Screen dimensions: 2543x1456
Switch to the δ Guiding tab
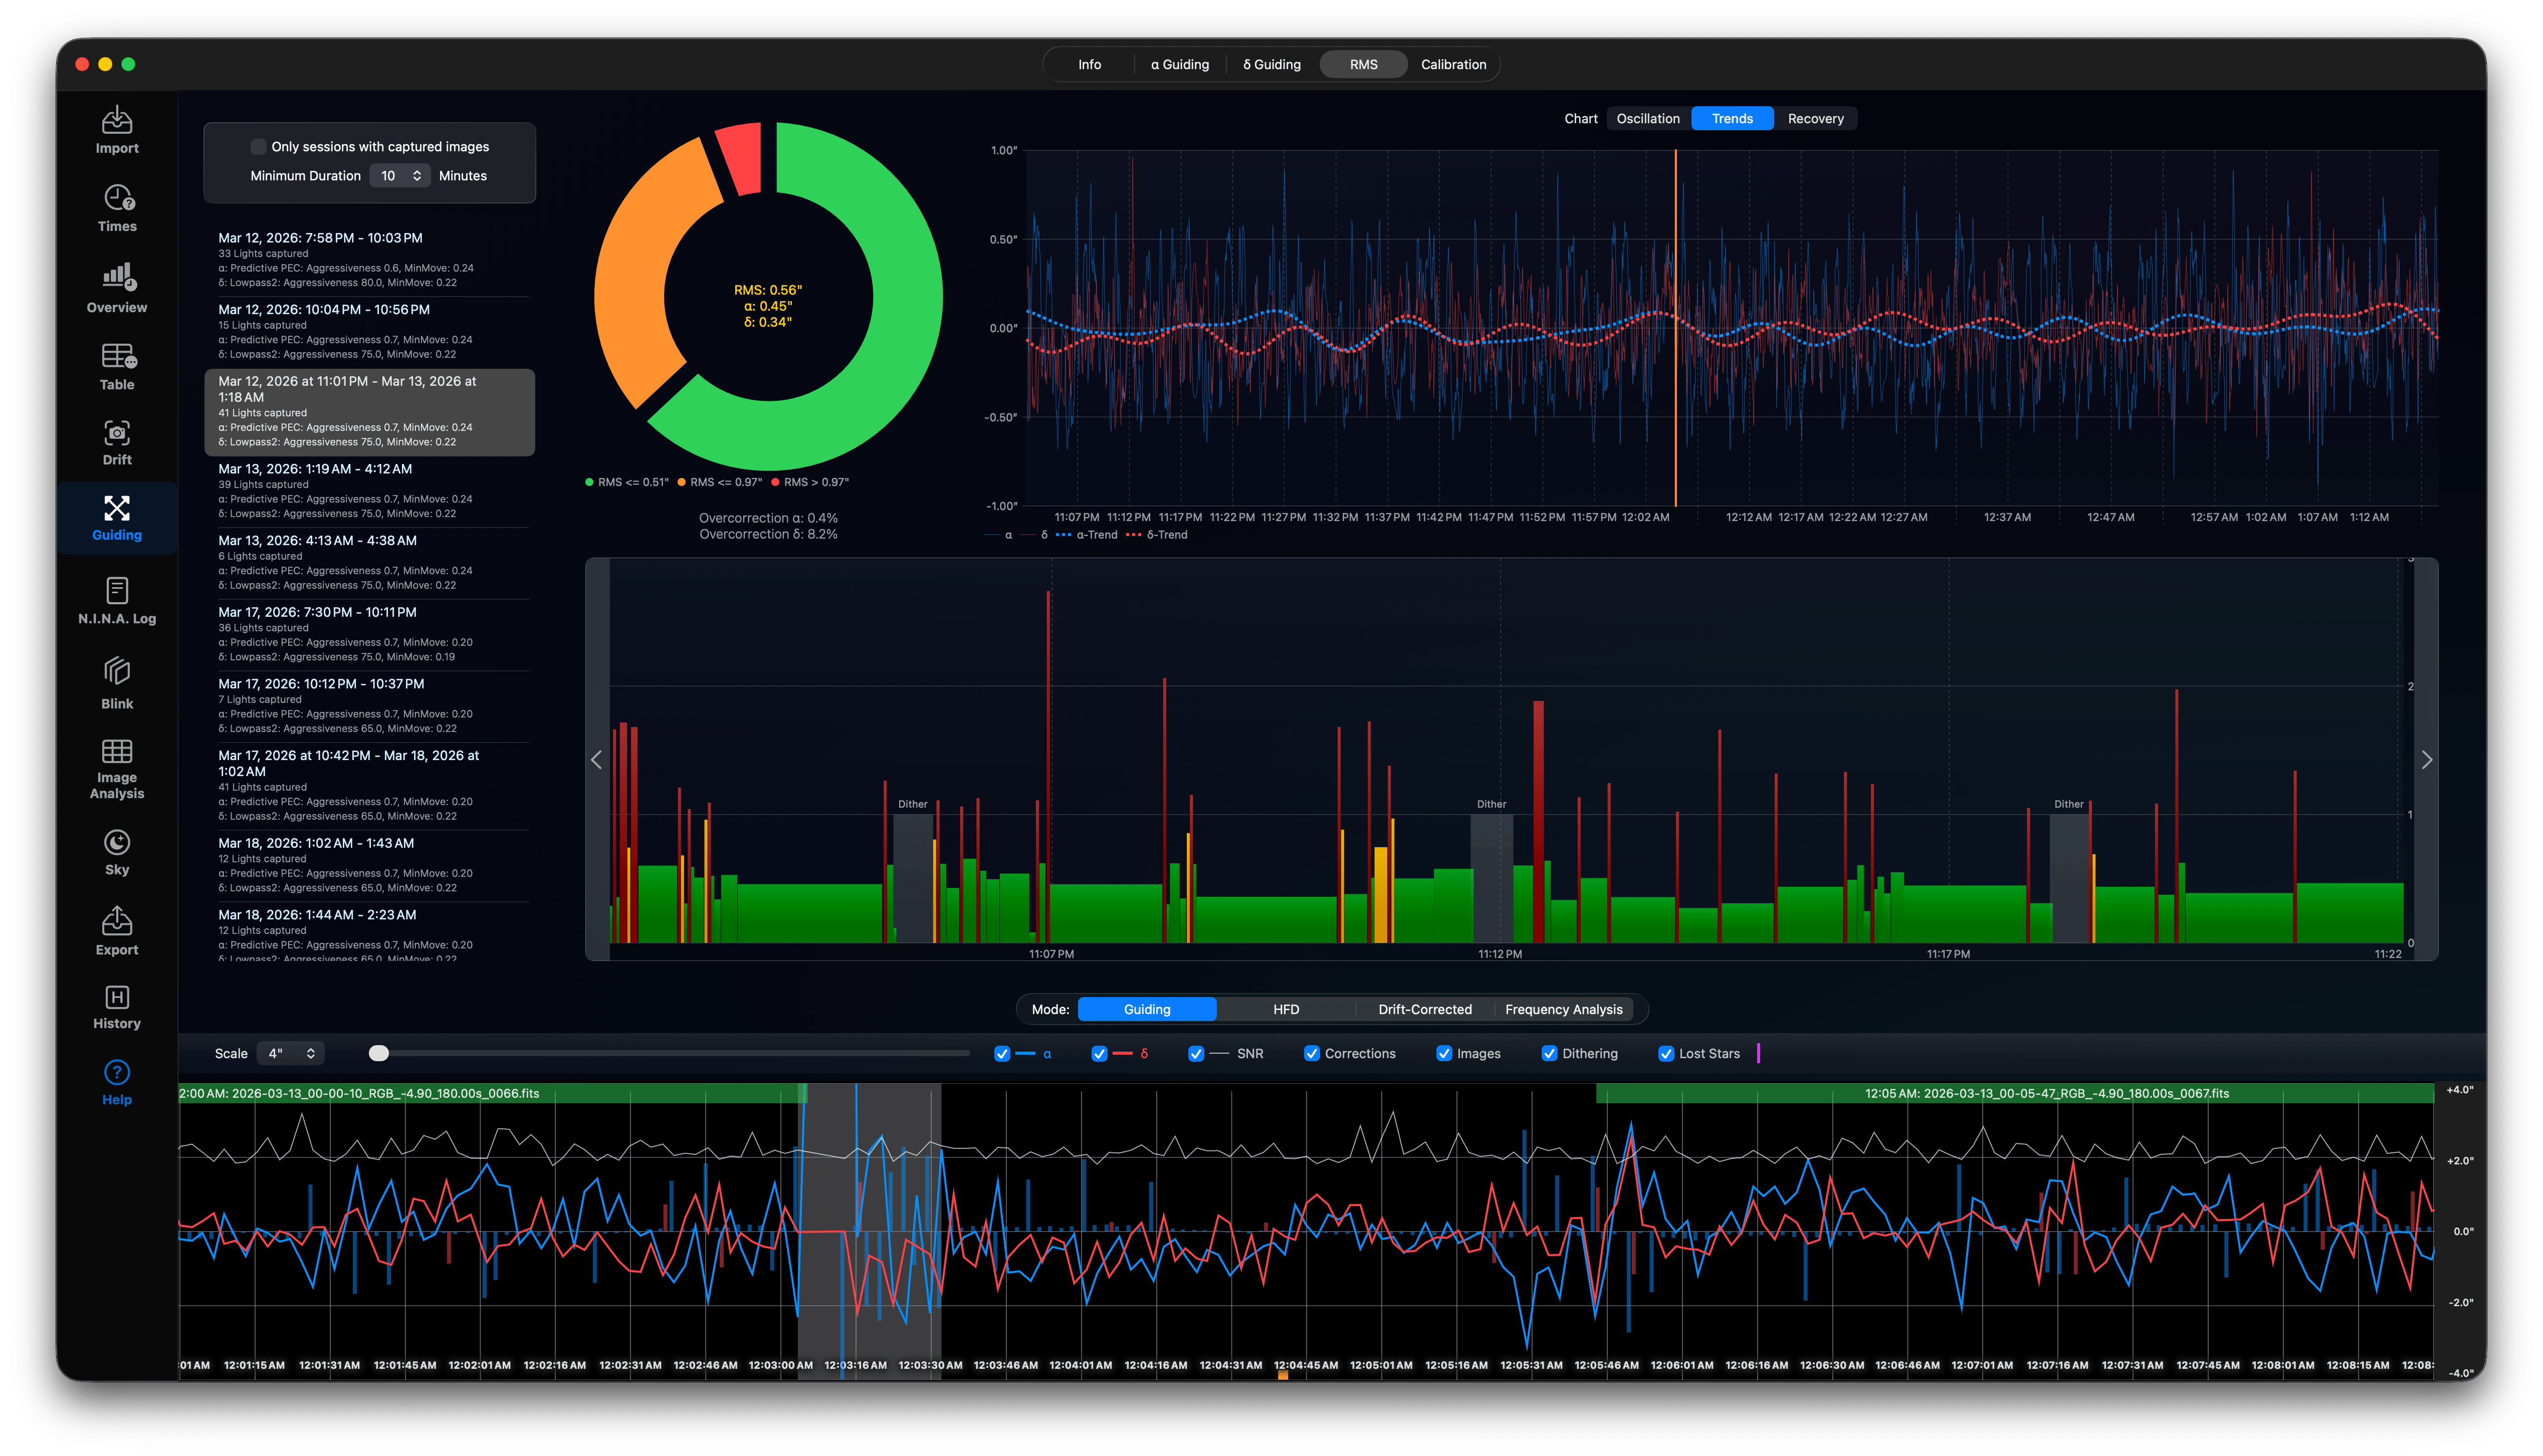(x=1272, y=65)
